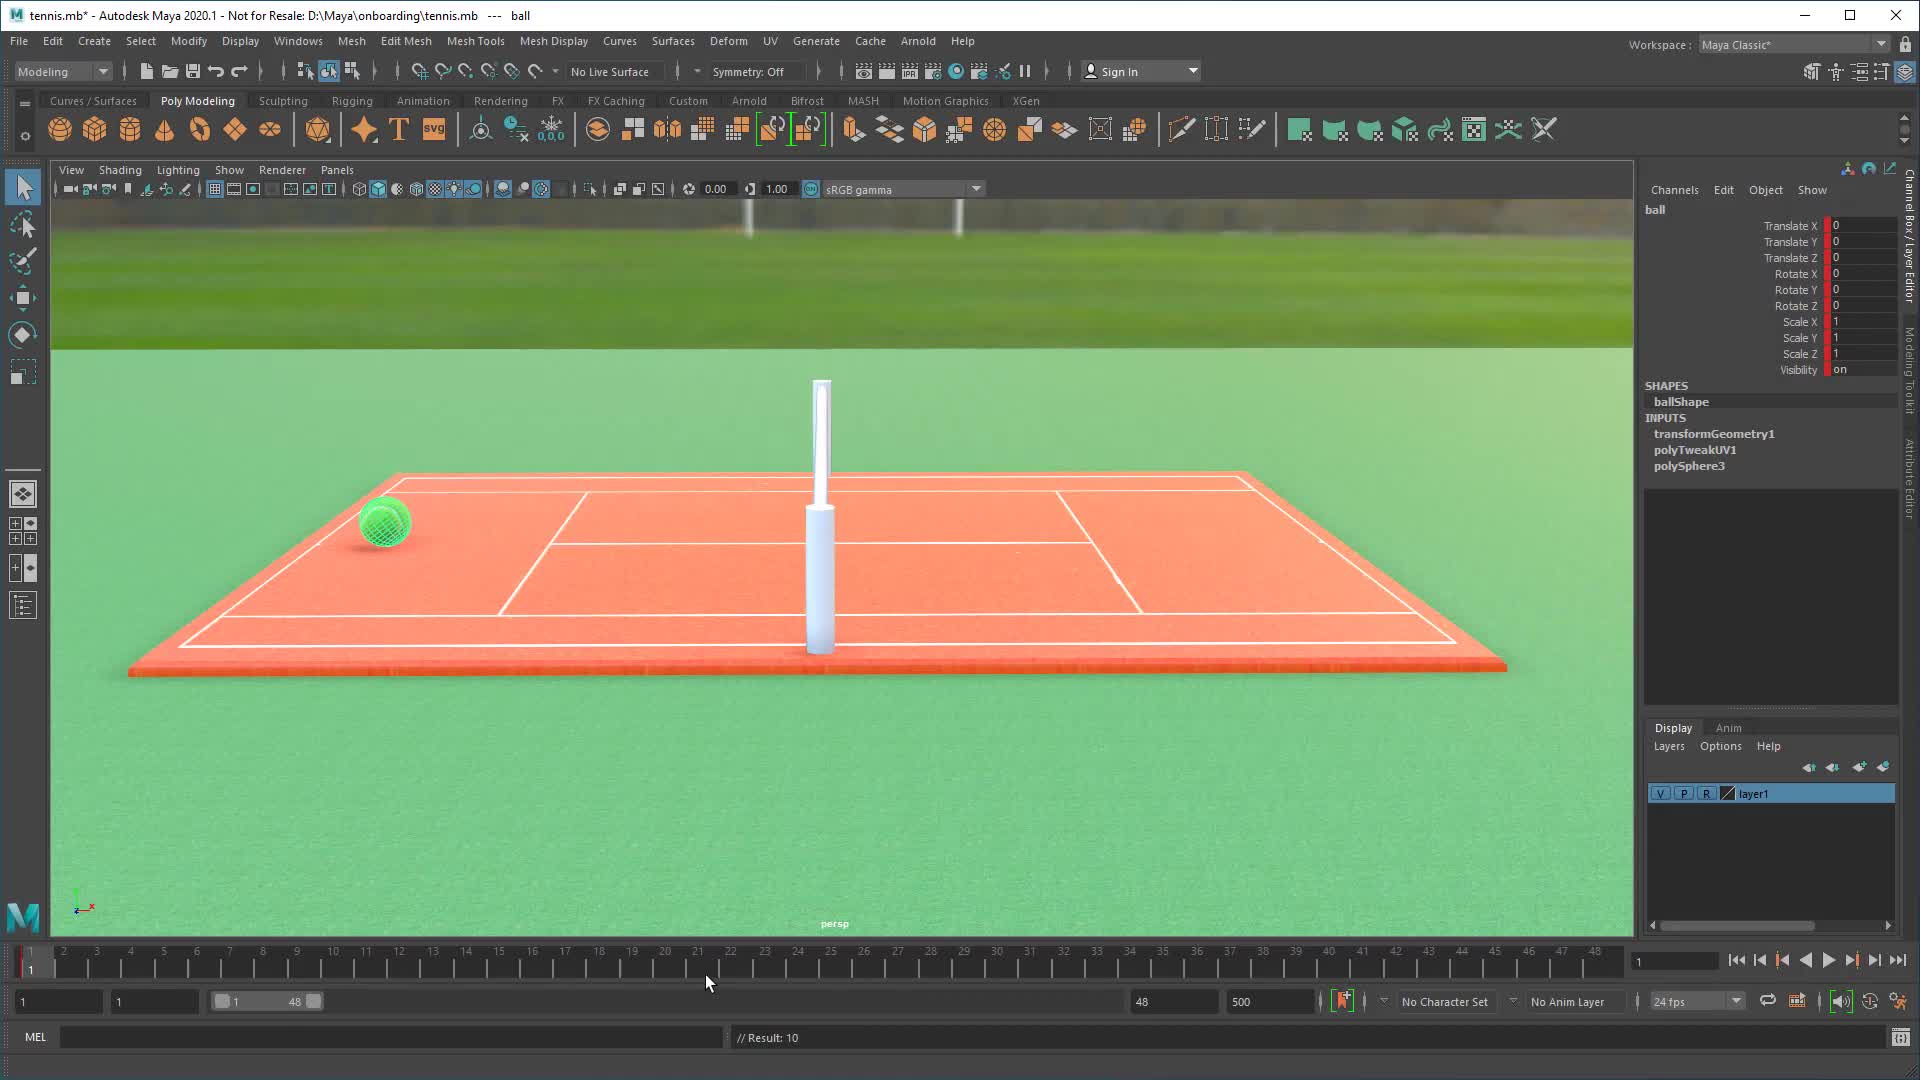Activate the Rotate tool in toolbox
Image resolution: width=1920 pixels, height=1080 pixels.
(x=23, y=335)
